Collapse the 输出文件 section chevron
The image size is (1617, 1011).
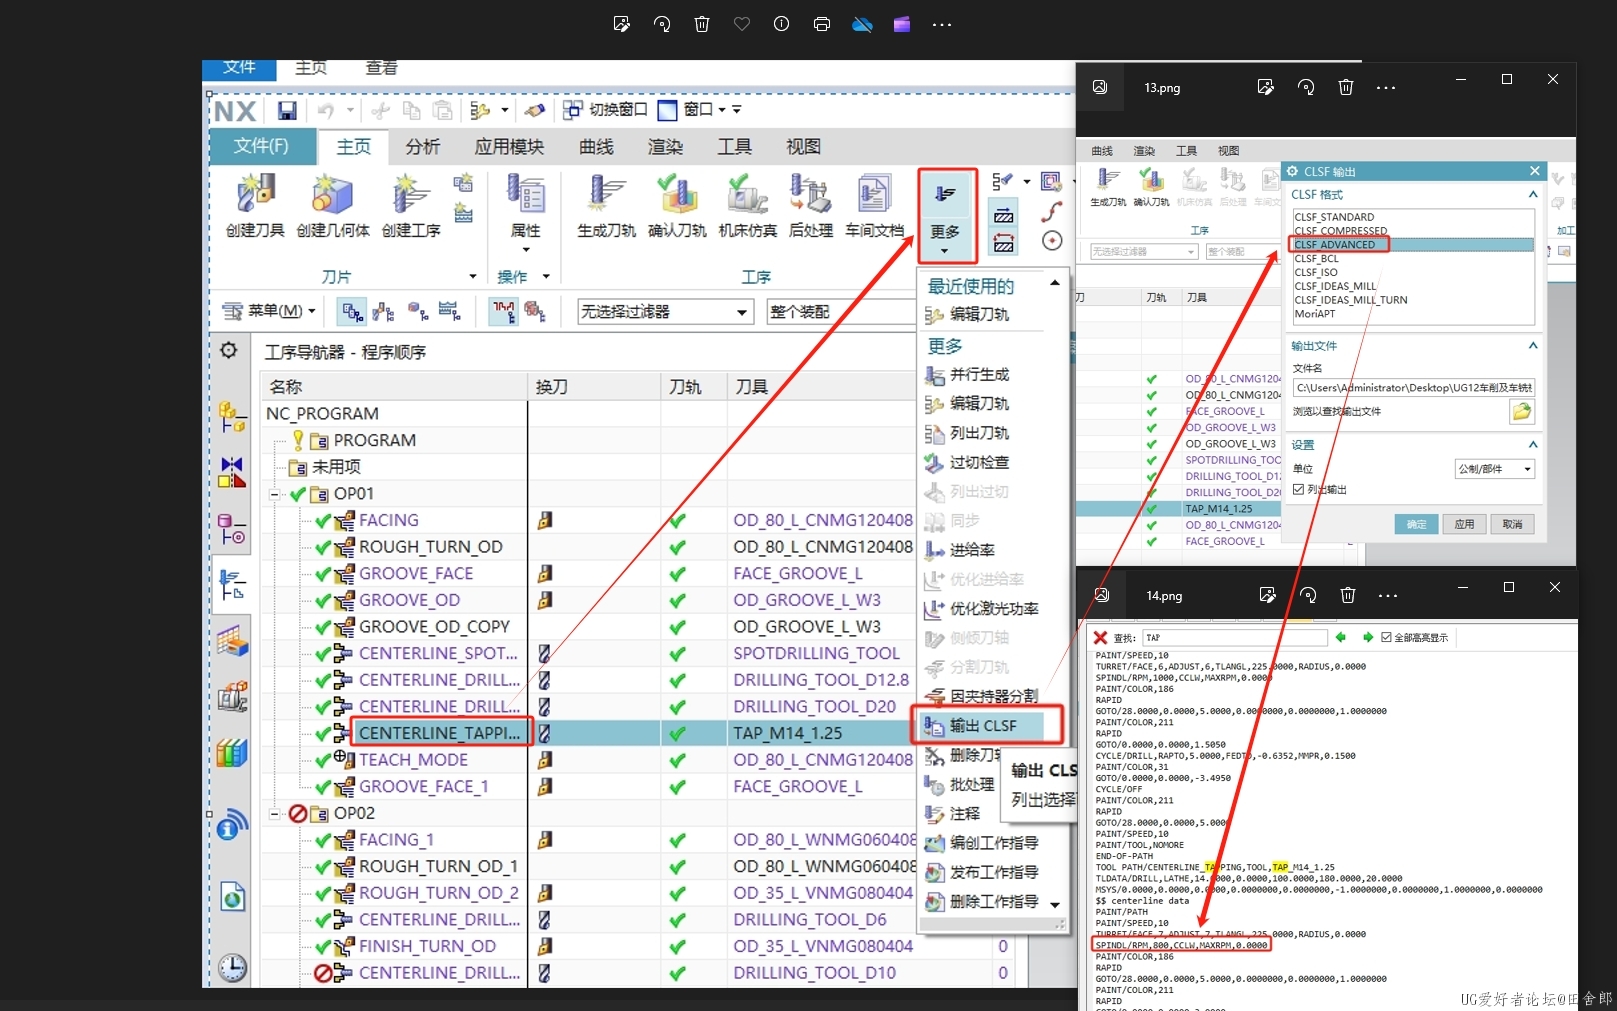1533,345
